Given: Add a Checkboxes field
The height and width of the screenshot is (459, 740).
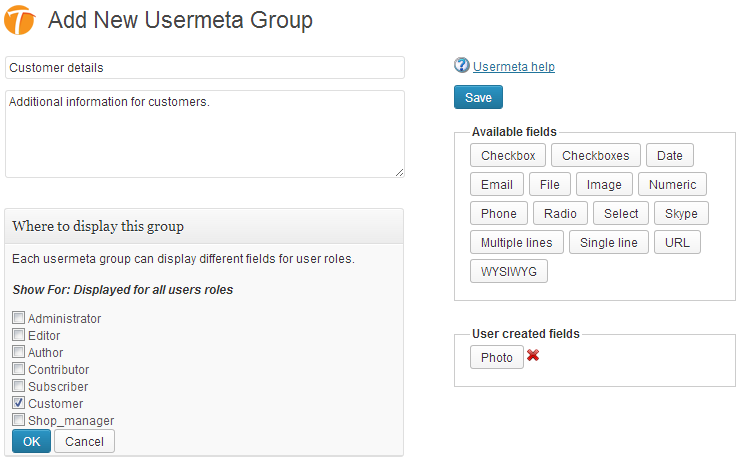Looking at the screenshot, I should 596,155.
